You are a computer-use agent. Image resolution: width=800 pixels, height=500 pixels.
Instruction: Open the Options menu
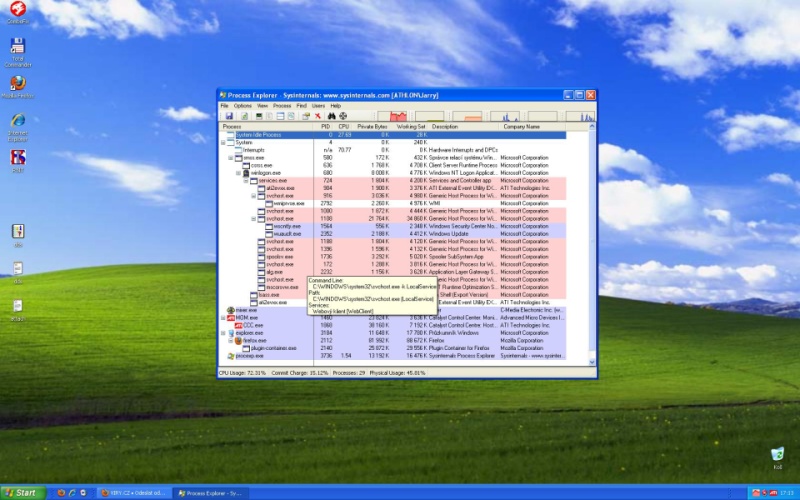(242, 105)
